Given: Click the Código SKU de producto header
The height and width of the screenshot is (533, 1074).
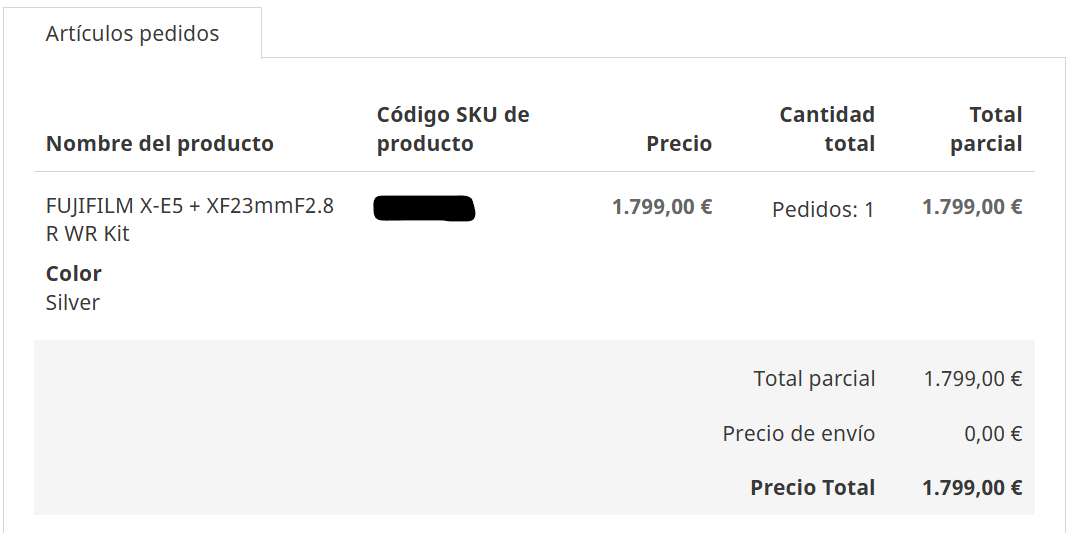Looking at the screenshot, I should (x=452, y=129).
